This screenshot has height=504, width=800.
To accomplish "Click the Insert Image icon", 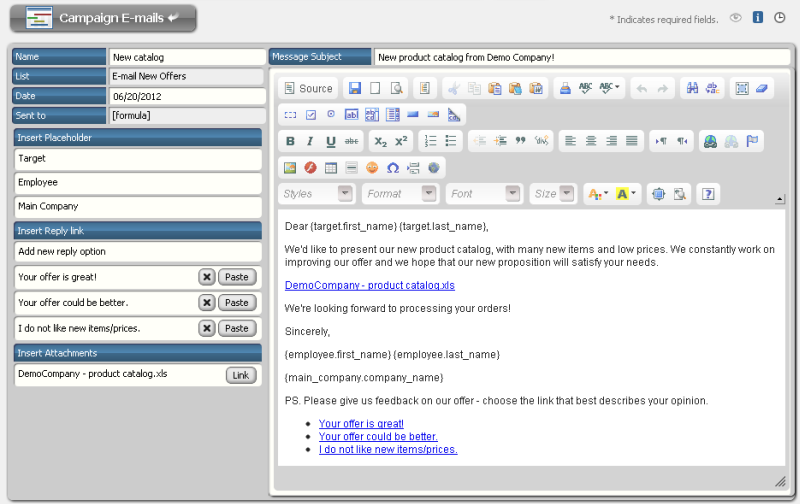I will 291,168.
